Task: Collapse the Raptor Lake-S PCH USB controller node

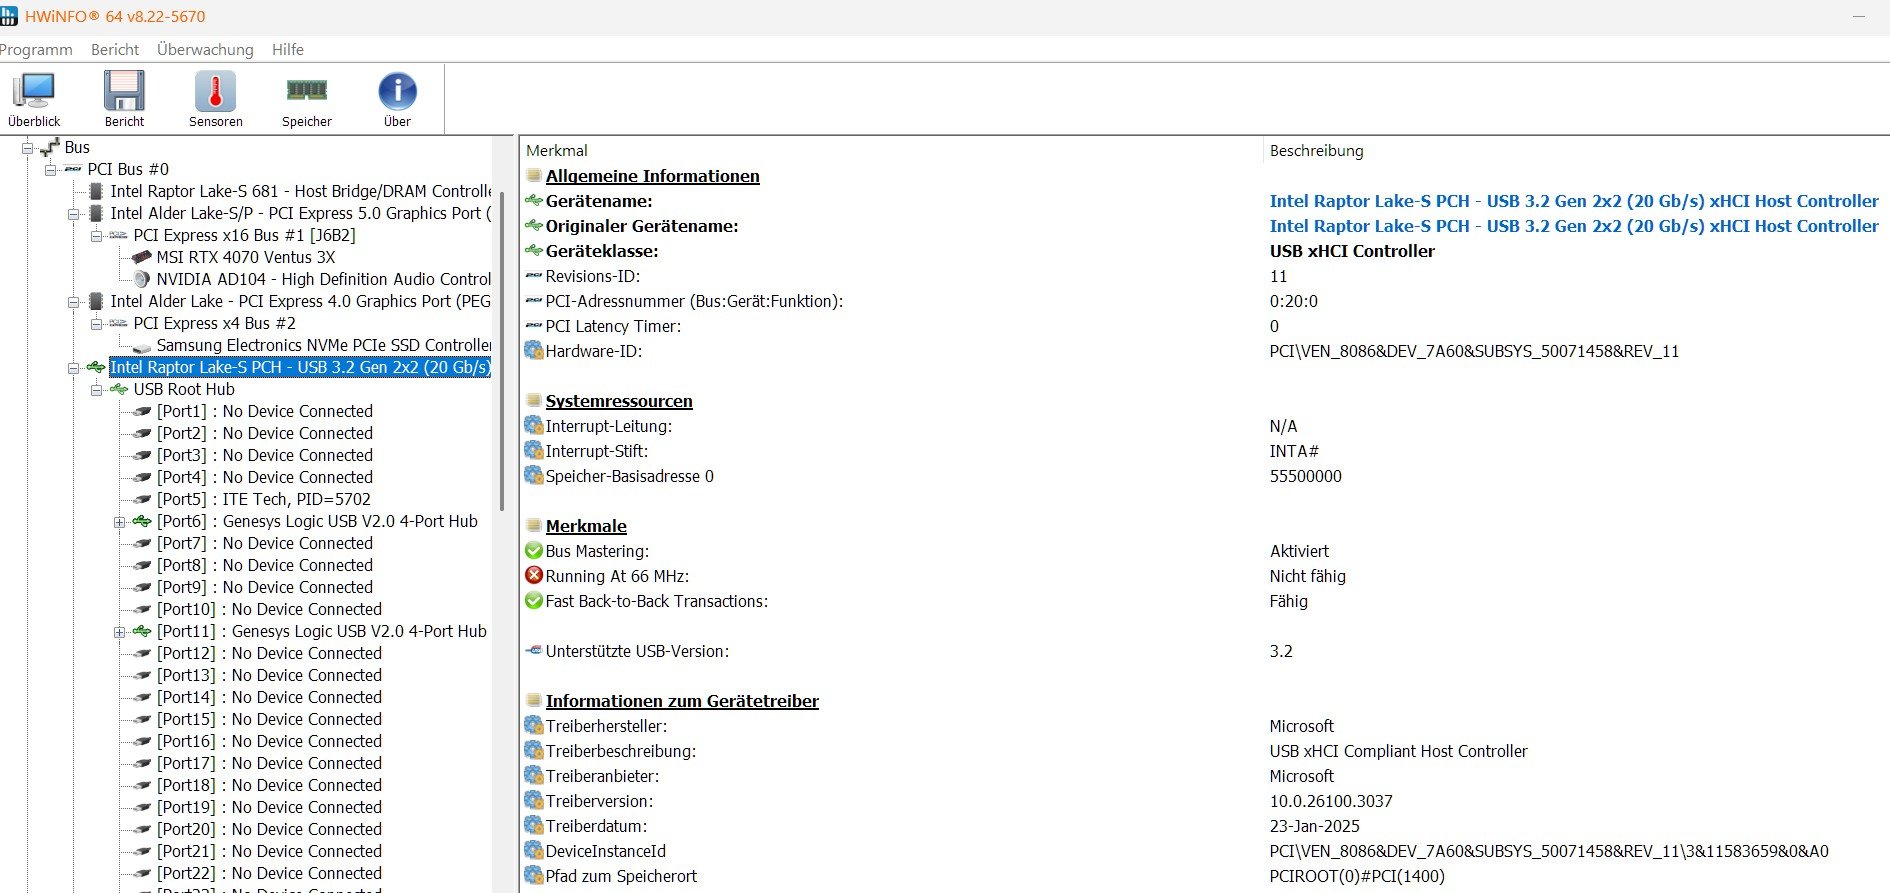Action: (x=74, y=367)
